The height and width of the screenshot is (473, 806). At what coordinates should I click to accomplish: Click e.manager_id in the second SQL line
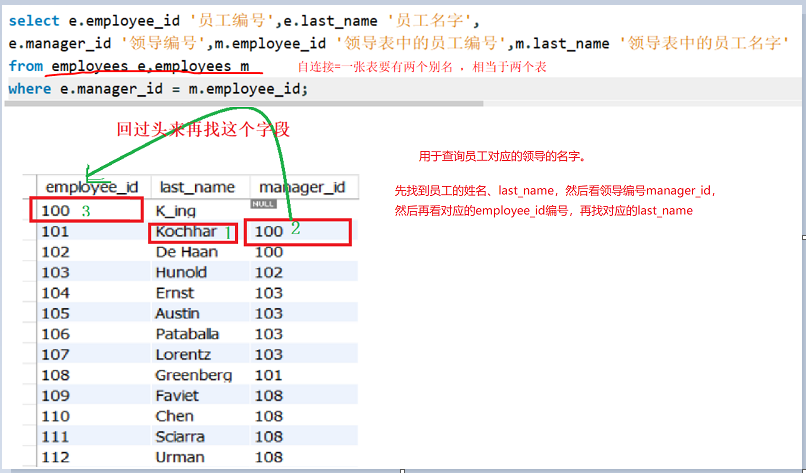(60, 44)
